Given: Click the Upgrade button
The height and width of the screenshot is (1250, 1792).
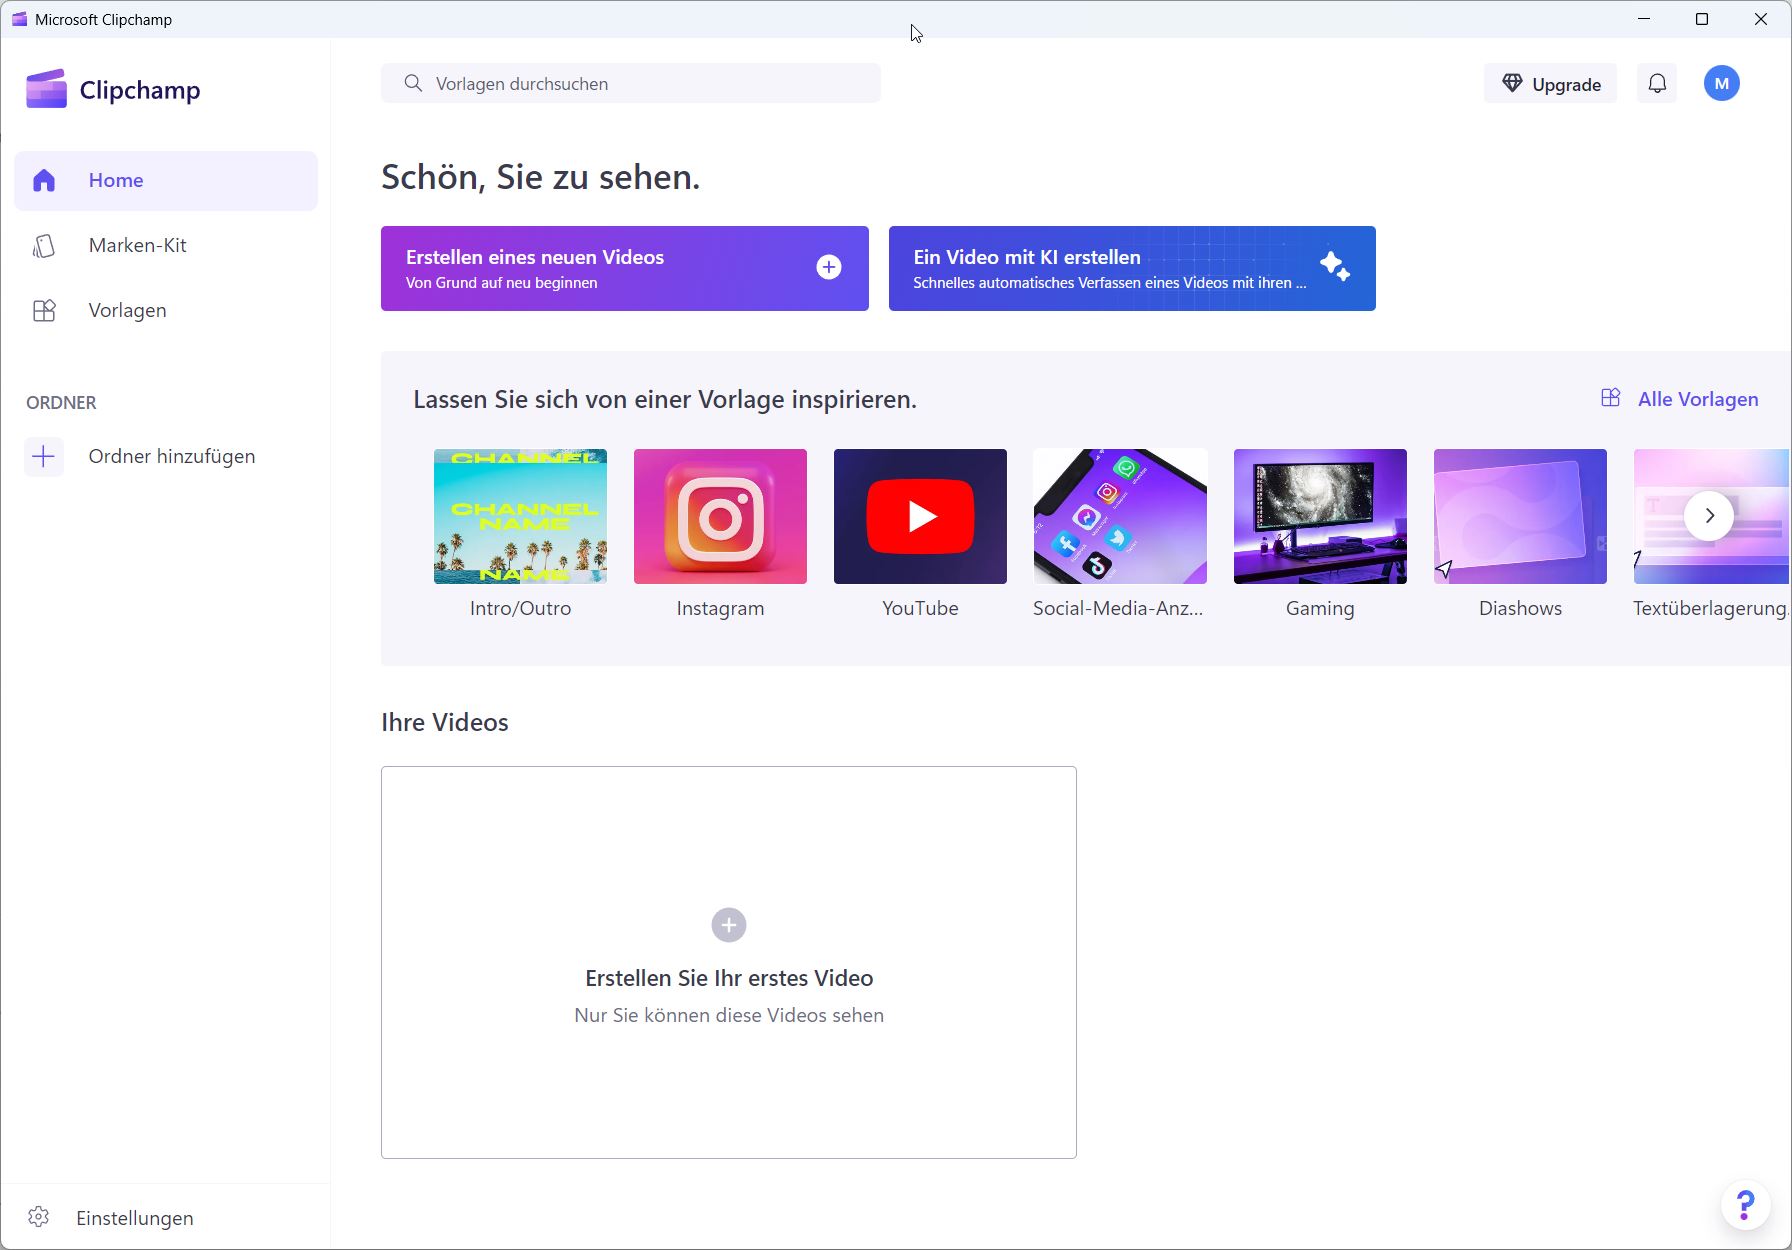Looking at the screenshot, I should [1550, 84].
